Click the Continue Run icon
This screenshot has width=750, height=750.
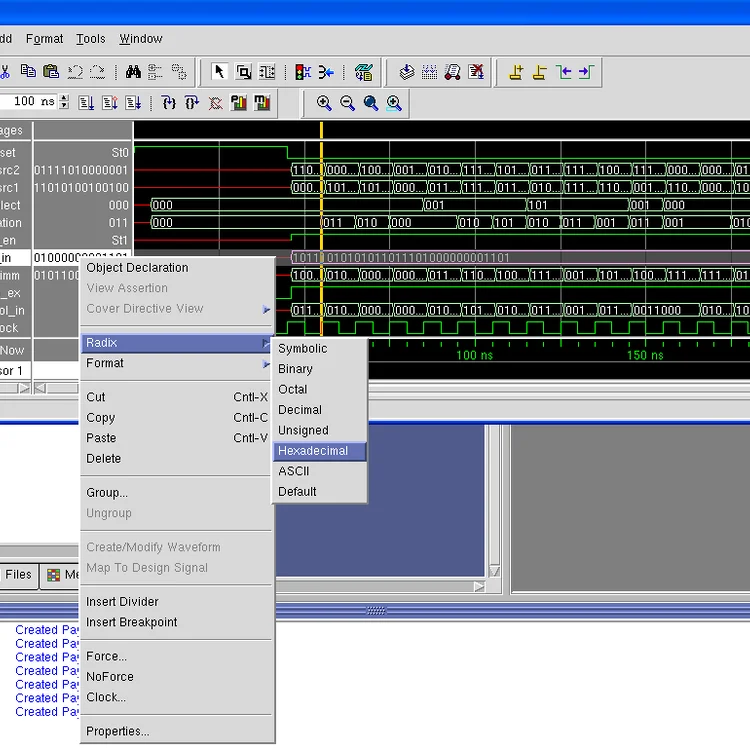(x=110, y=102)
